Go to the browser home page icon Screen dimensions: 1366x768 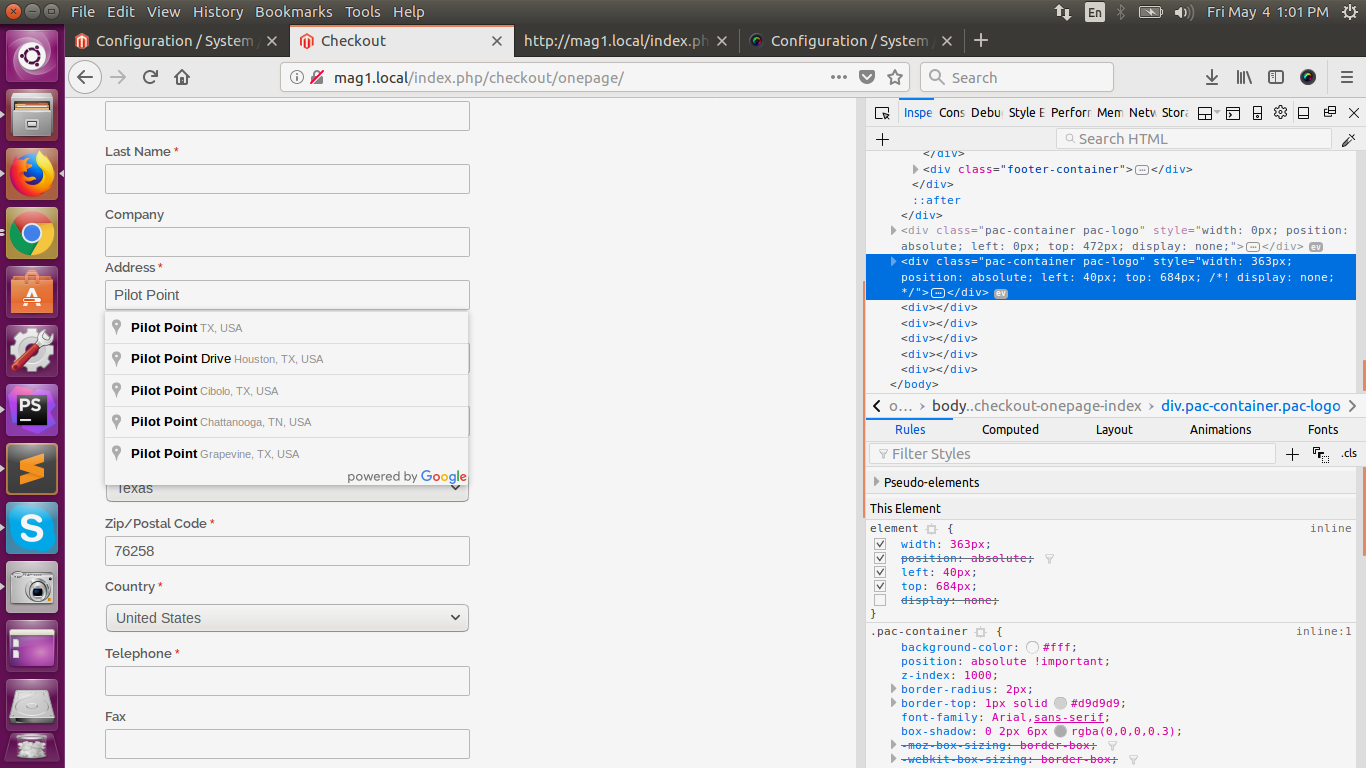click(x=182, y=77)
